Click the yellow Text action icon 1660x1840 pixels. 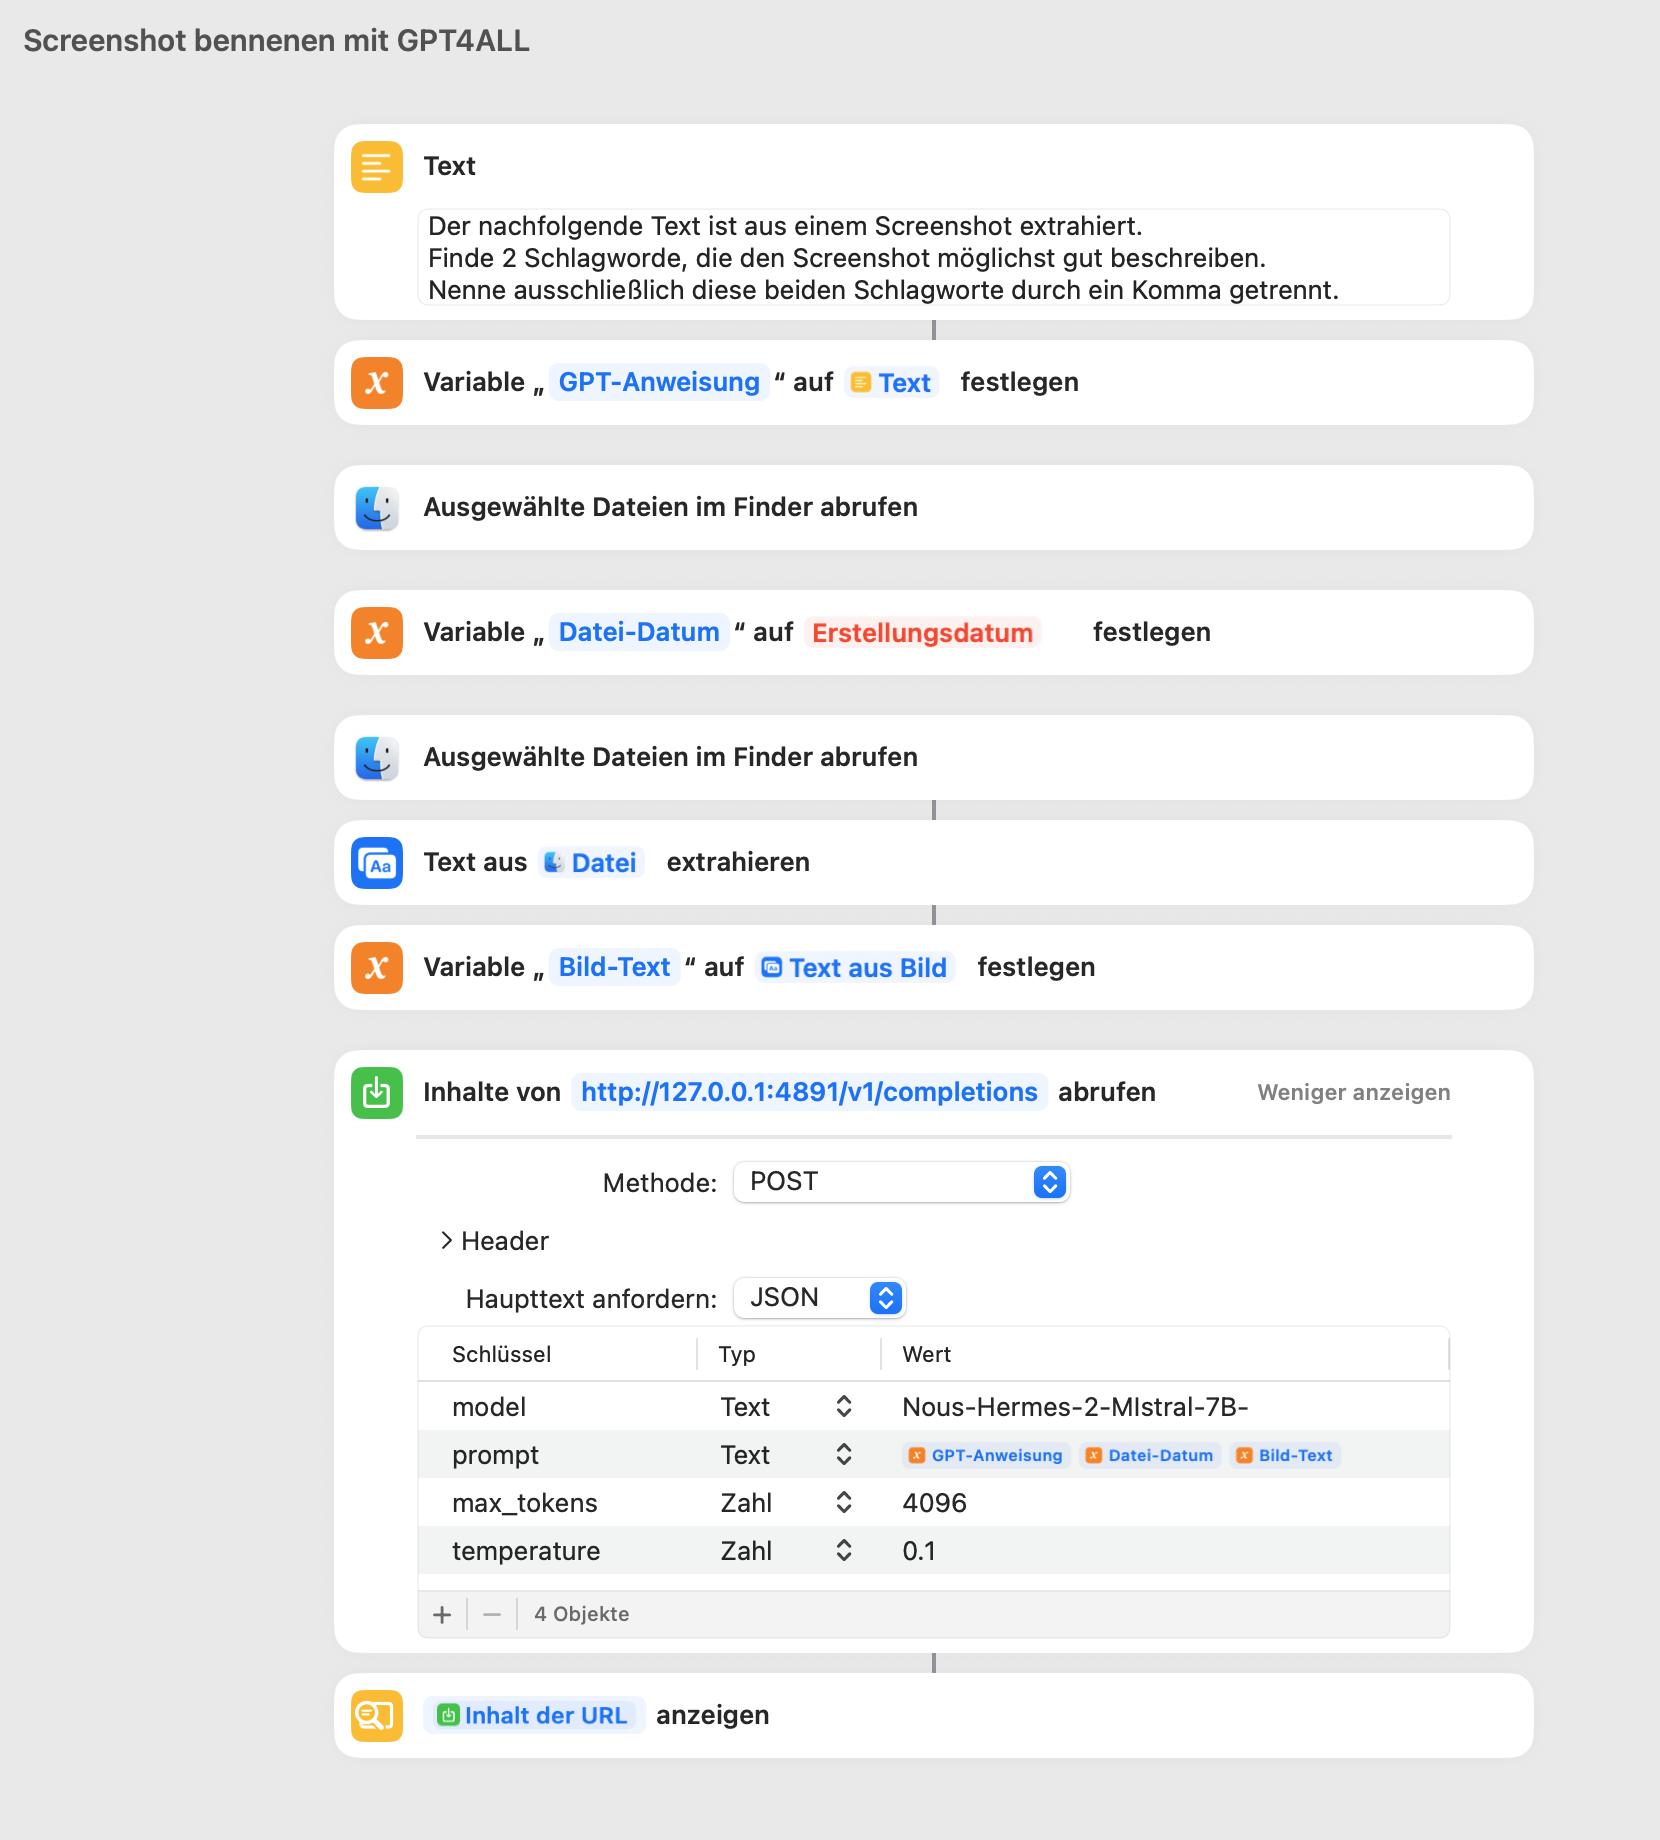click(x=376, y=167)
